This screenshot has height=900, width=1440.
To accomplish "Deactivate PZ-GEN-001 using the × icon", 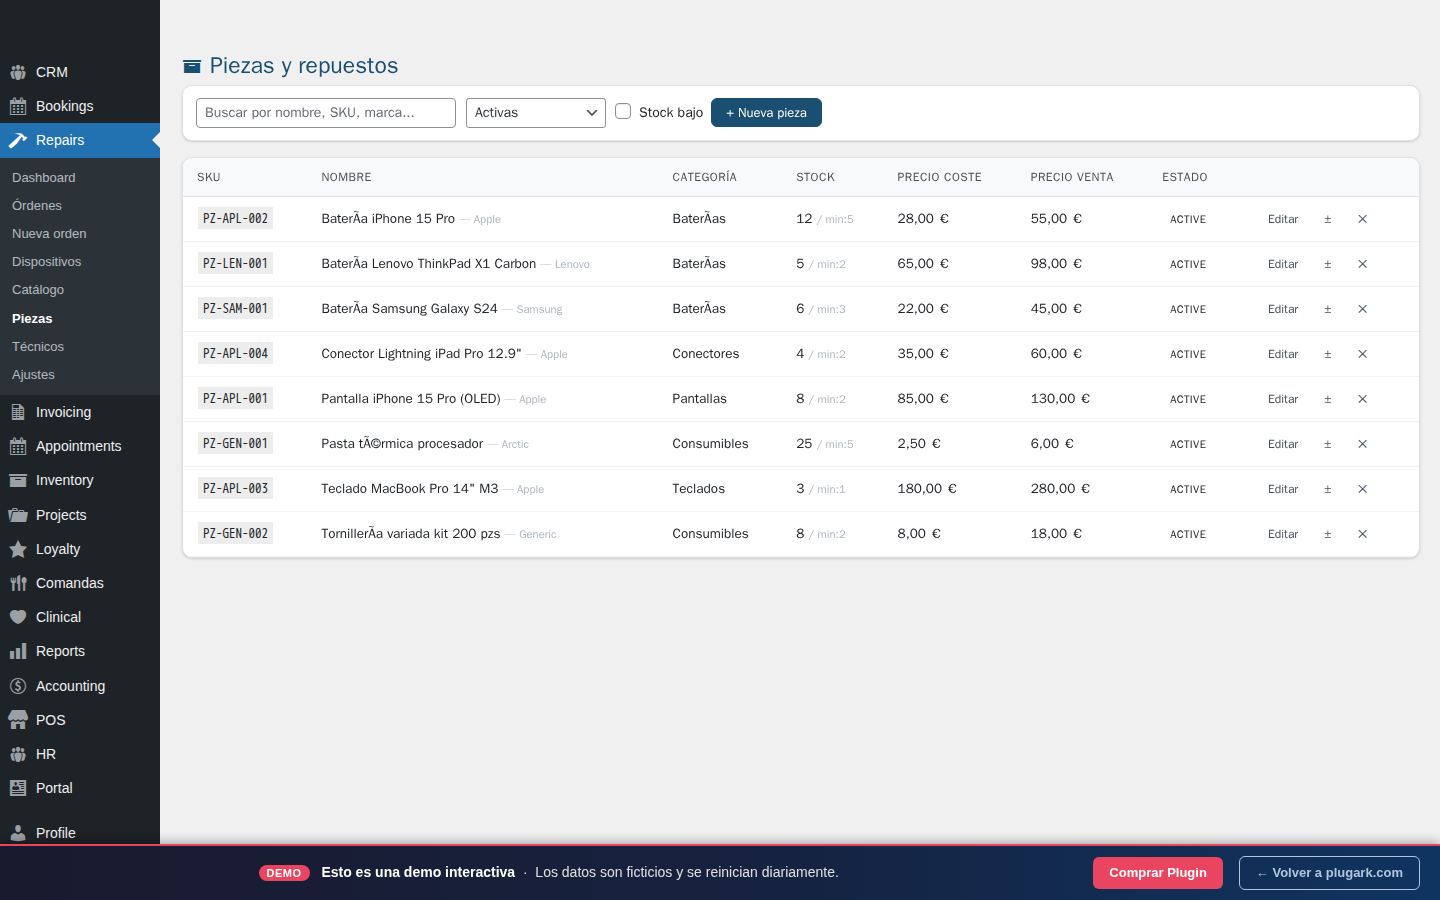I will tap(1362, 444).
